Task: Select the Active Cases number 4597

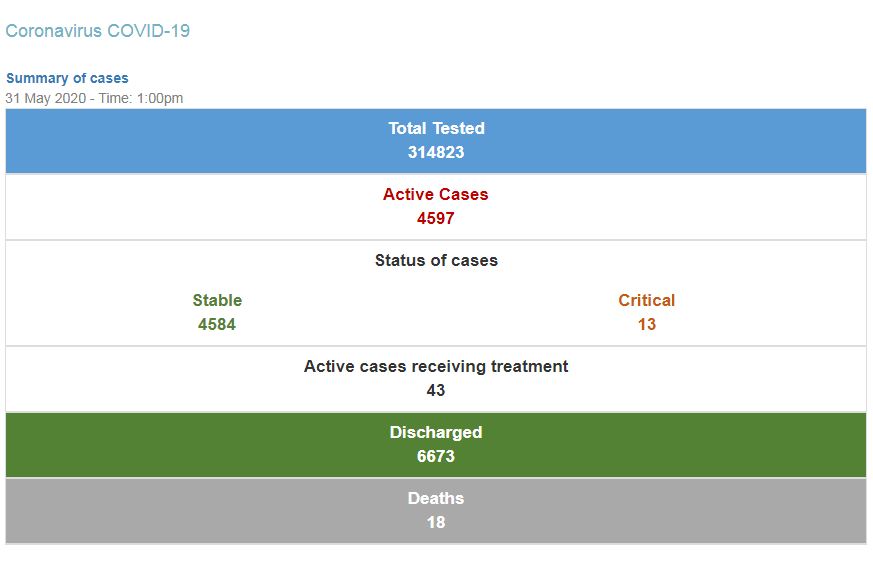Action: (436, 218)
